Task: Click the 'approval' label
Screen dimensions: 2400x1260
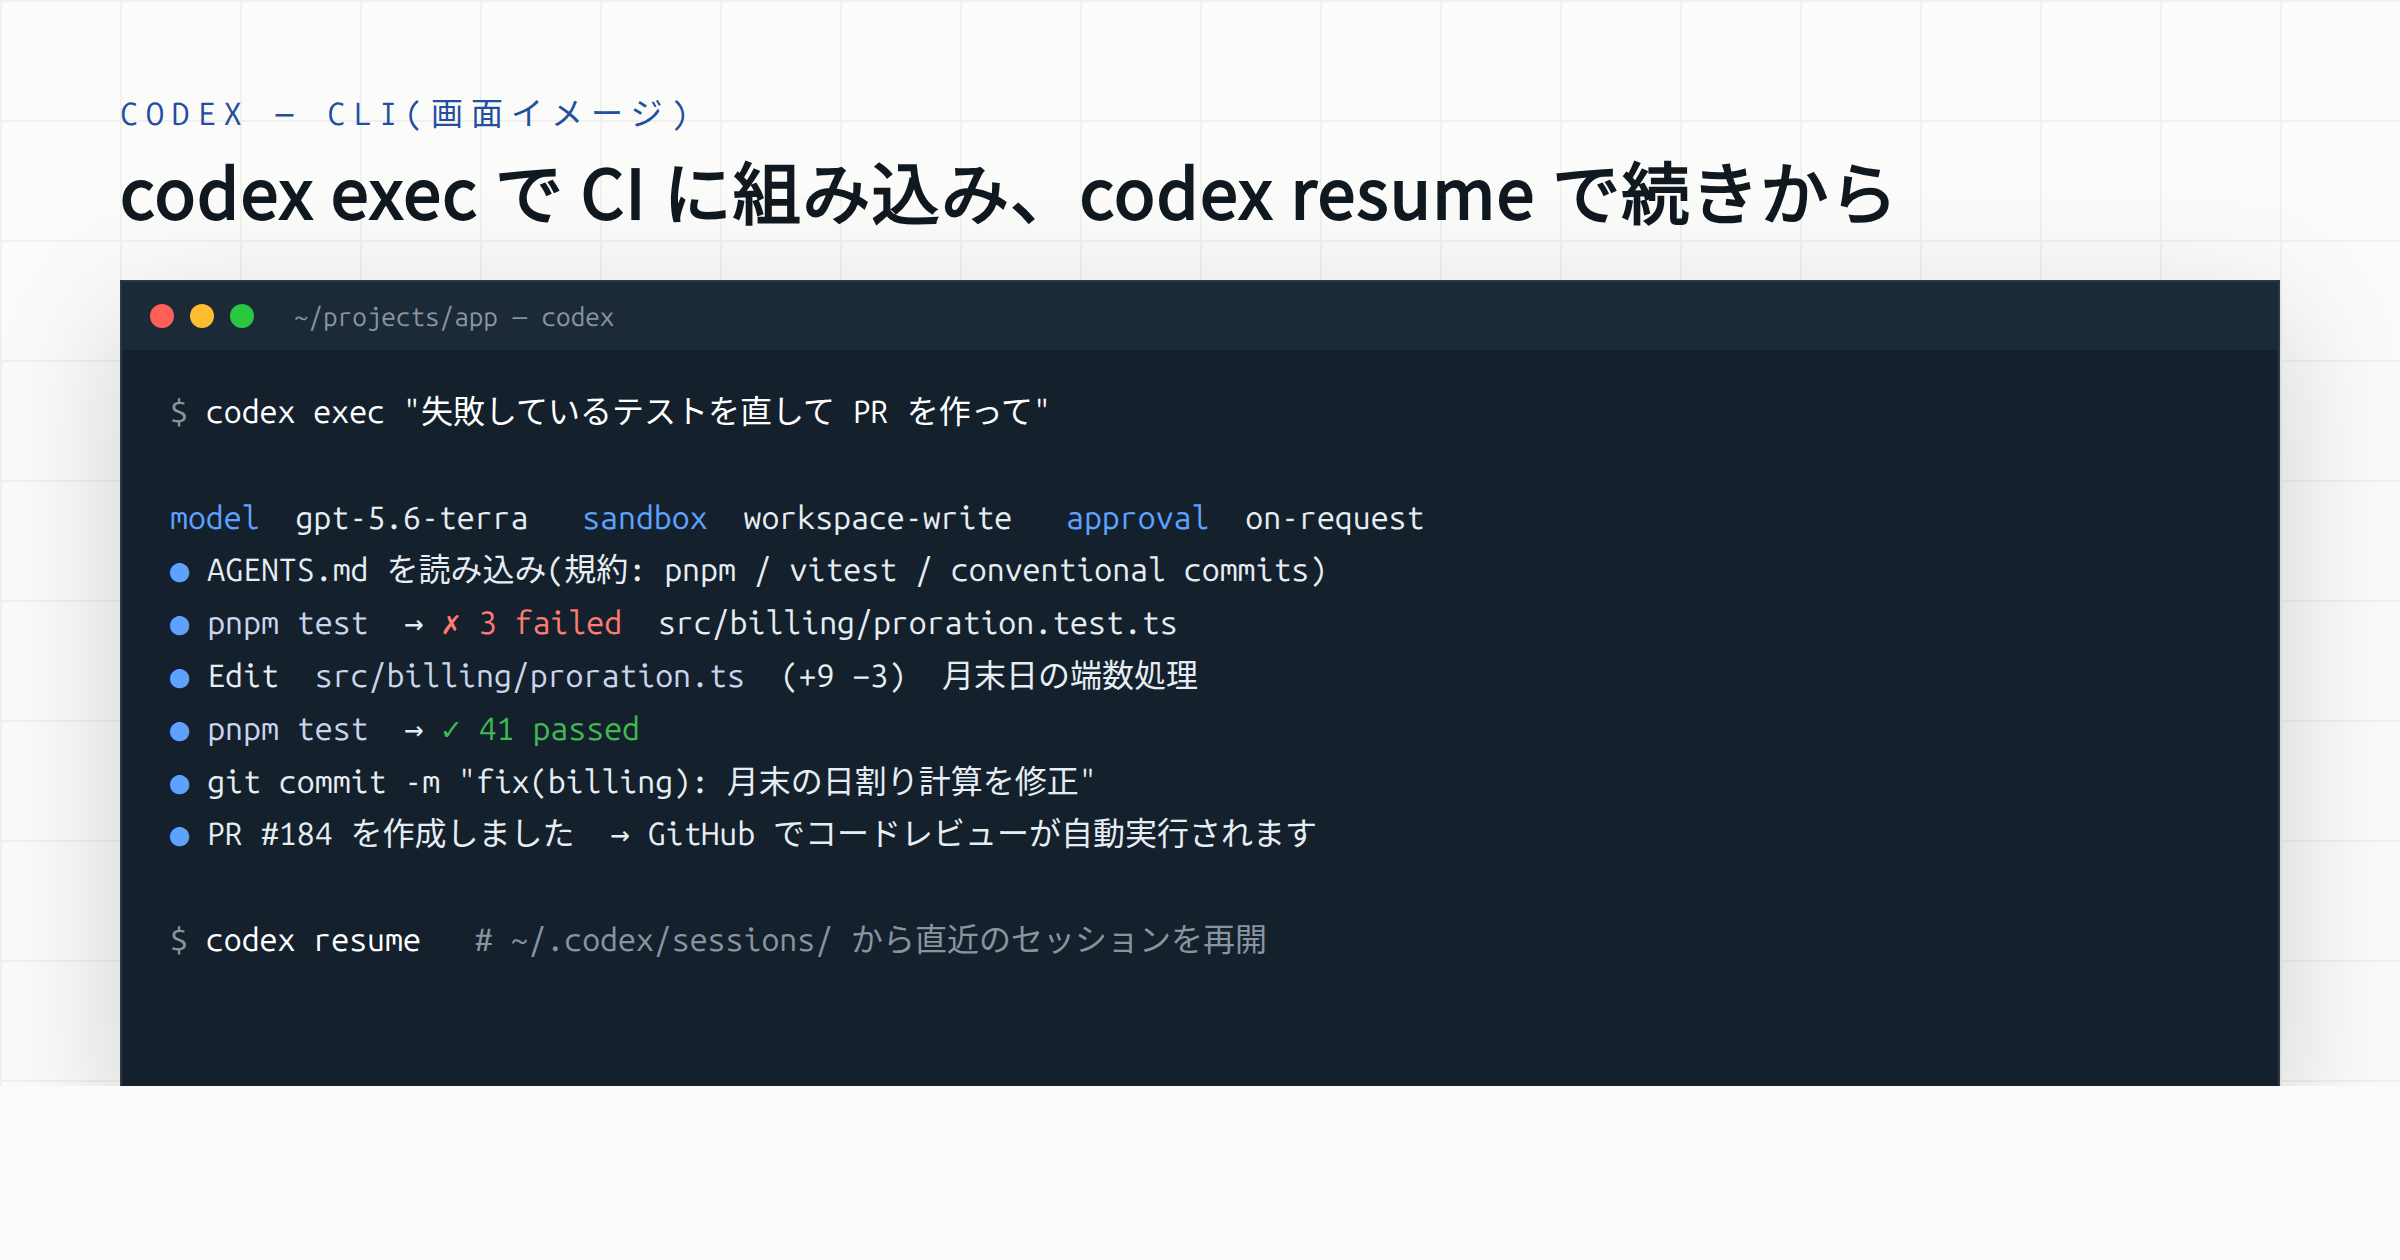Action: 1137,519
